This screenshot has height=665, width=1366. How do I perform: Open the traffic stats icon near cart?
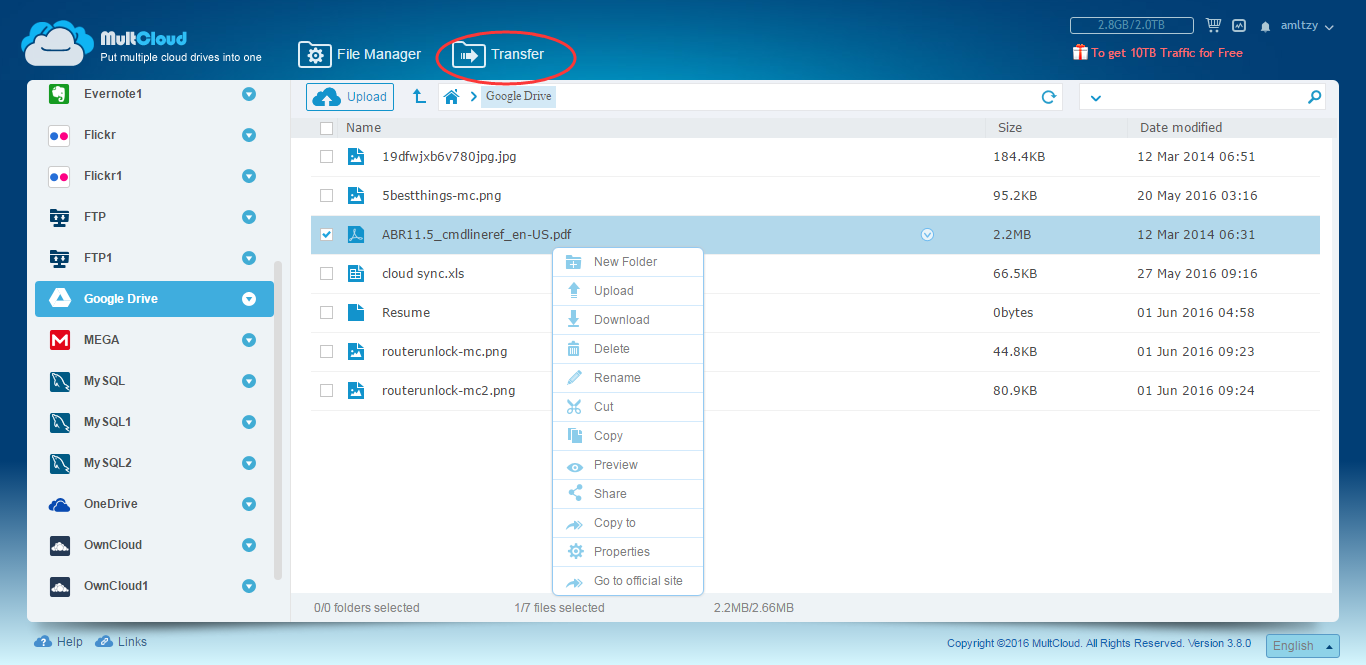(x=1239, y=26)
